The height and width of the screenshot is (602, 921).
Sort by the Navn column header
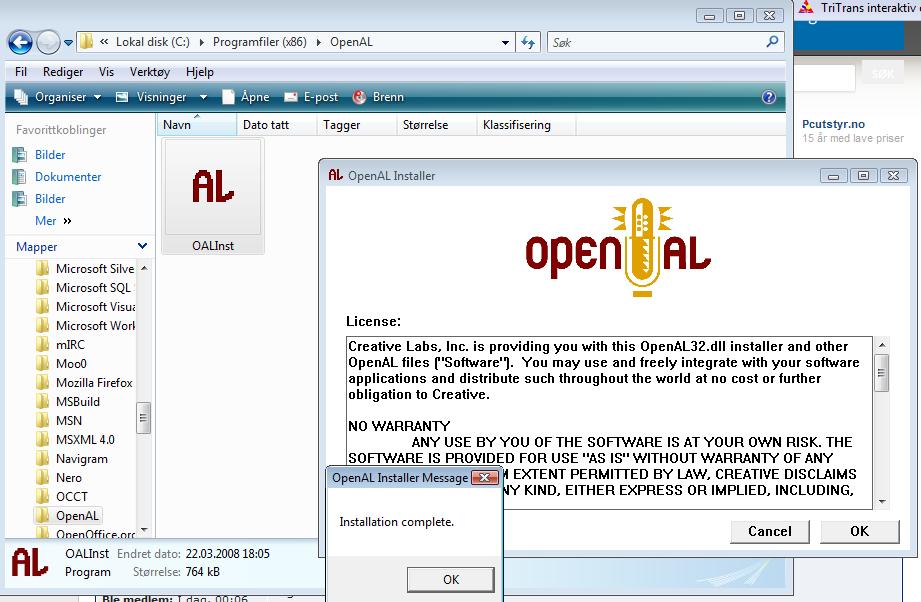coord(197,125)
